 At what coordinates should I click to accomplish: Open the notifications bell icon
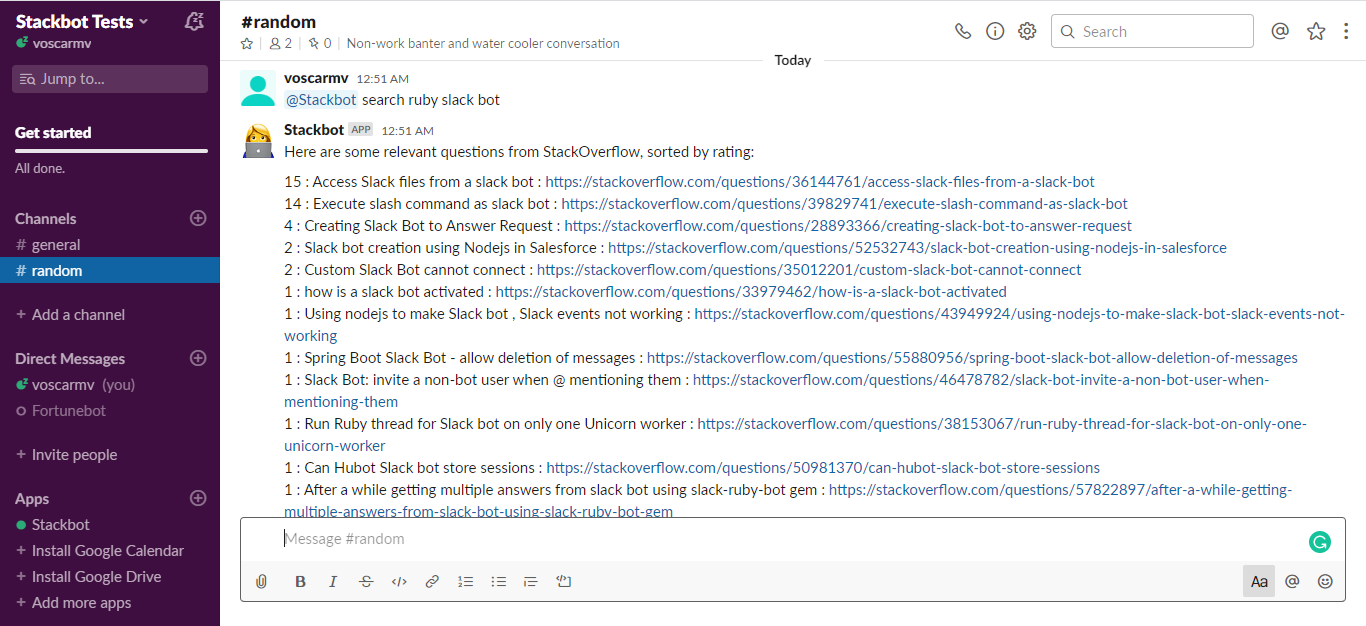point(195,21)
